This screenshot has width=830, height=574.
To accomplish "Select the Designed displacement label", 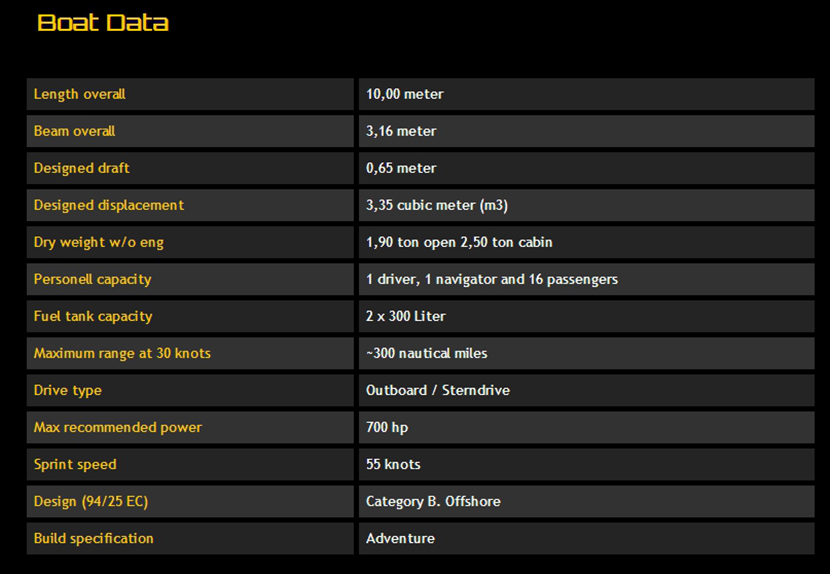I will pos(109,205).
